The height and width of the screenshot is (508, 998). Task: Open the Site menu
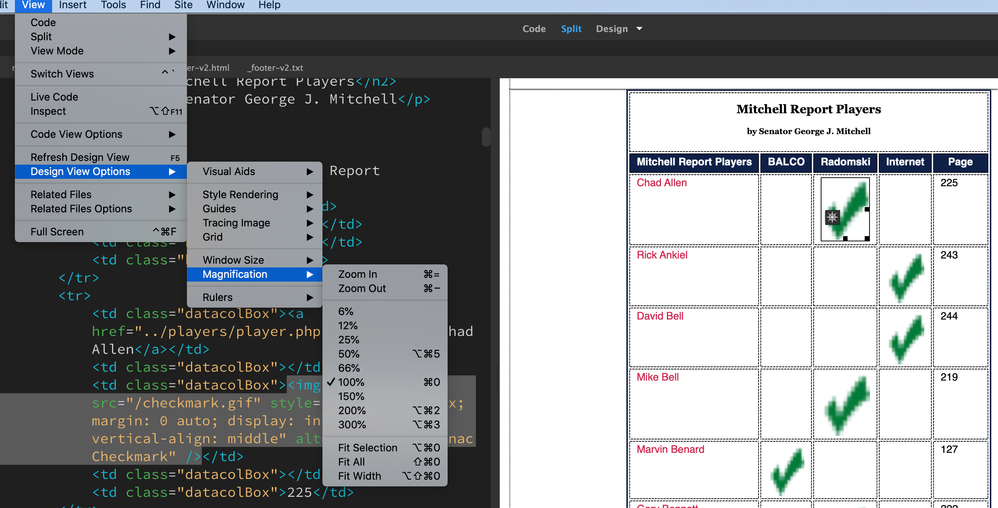point(183,5)
